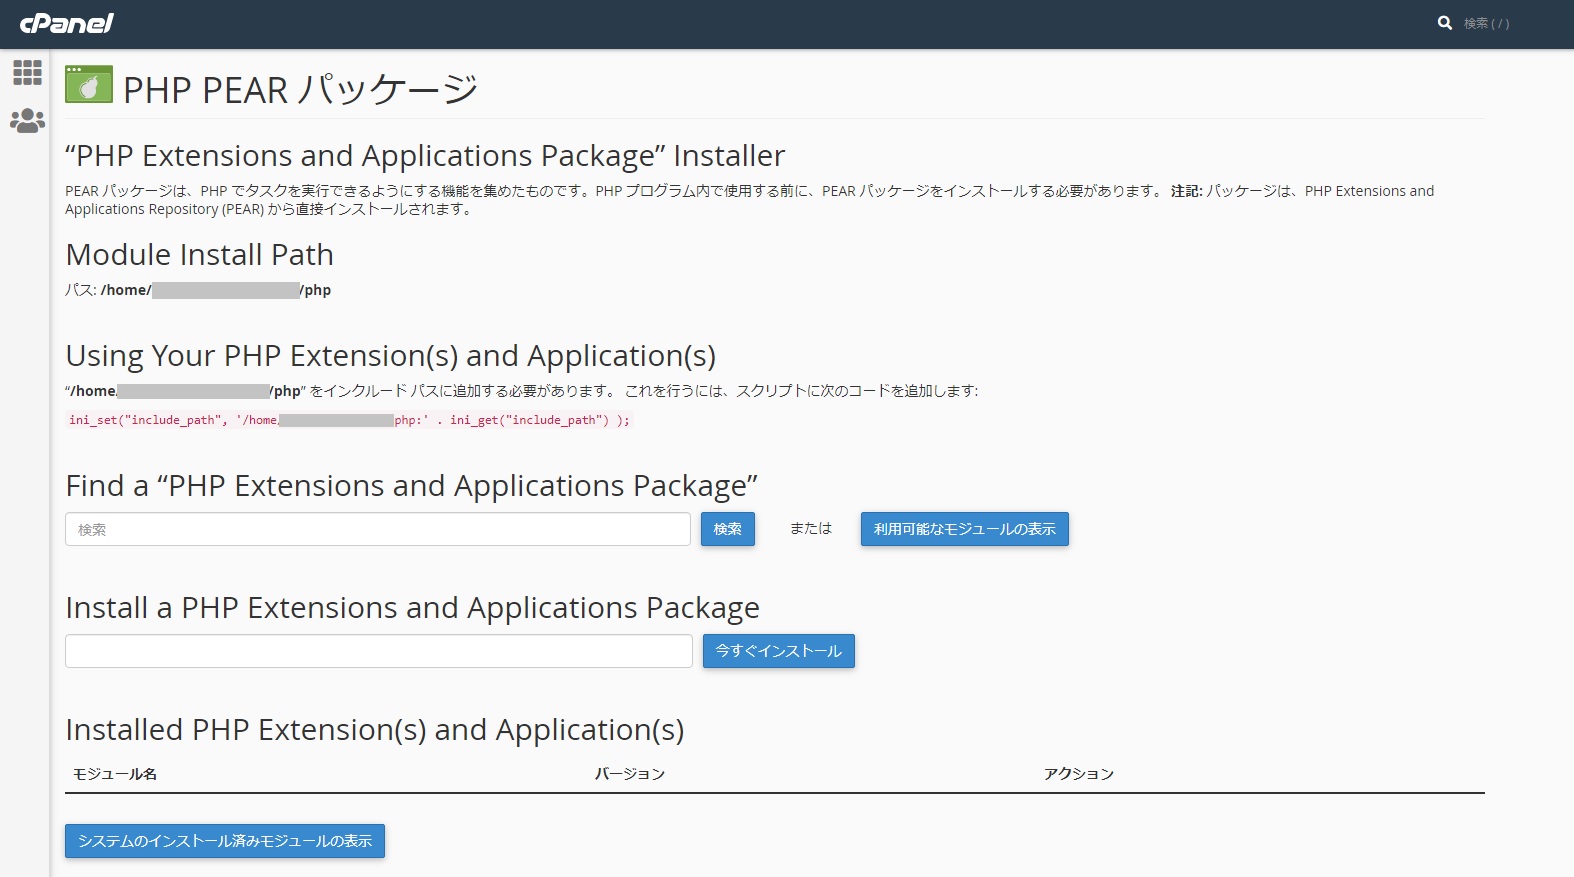Click the PHP PEAR パッケージ page title
Screen dimensions: 1574x877
point(301,89)
